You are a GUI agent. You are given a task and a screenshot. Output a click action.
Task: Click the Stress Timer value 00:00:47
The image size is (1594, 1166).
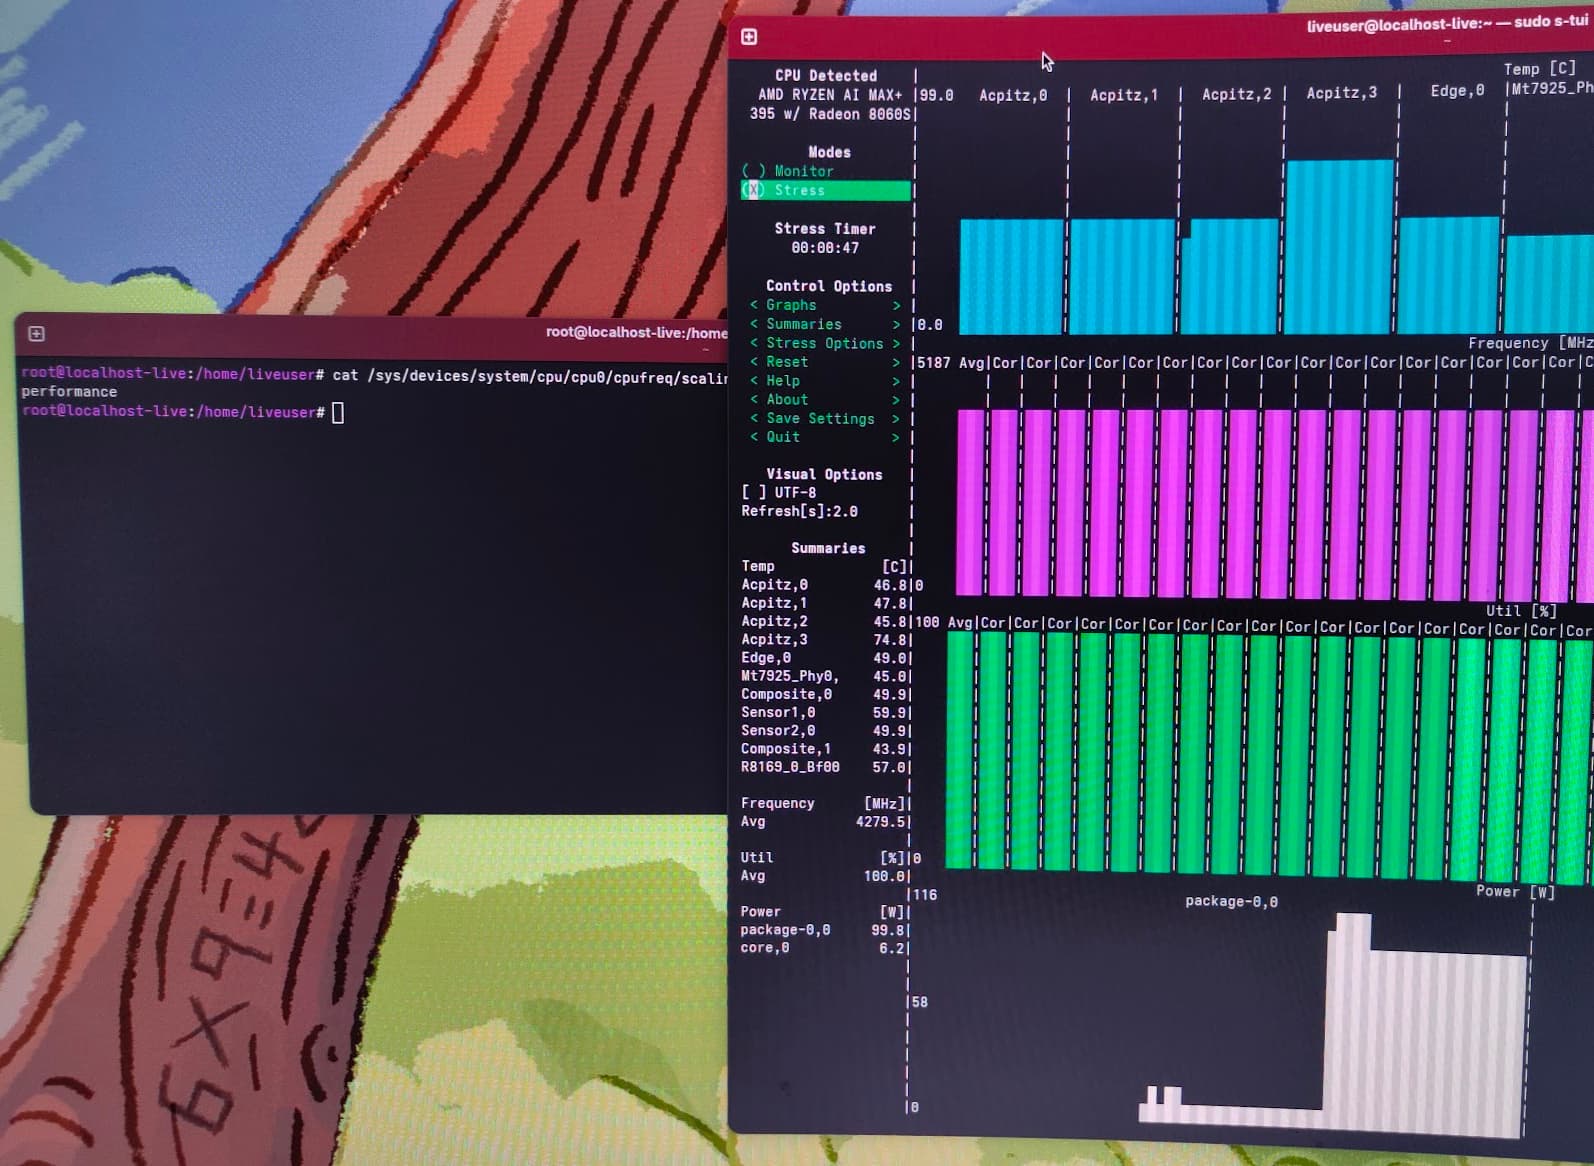[x=825, y=248]
